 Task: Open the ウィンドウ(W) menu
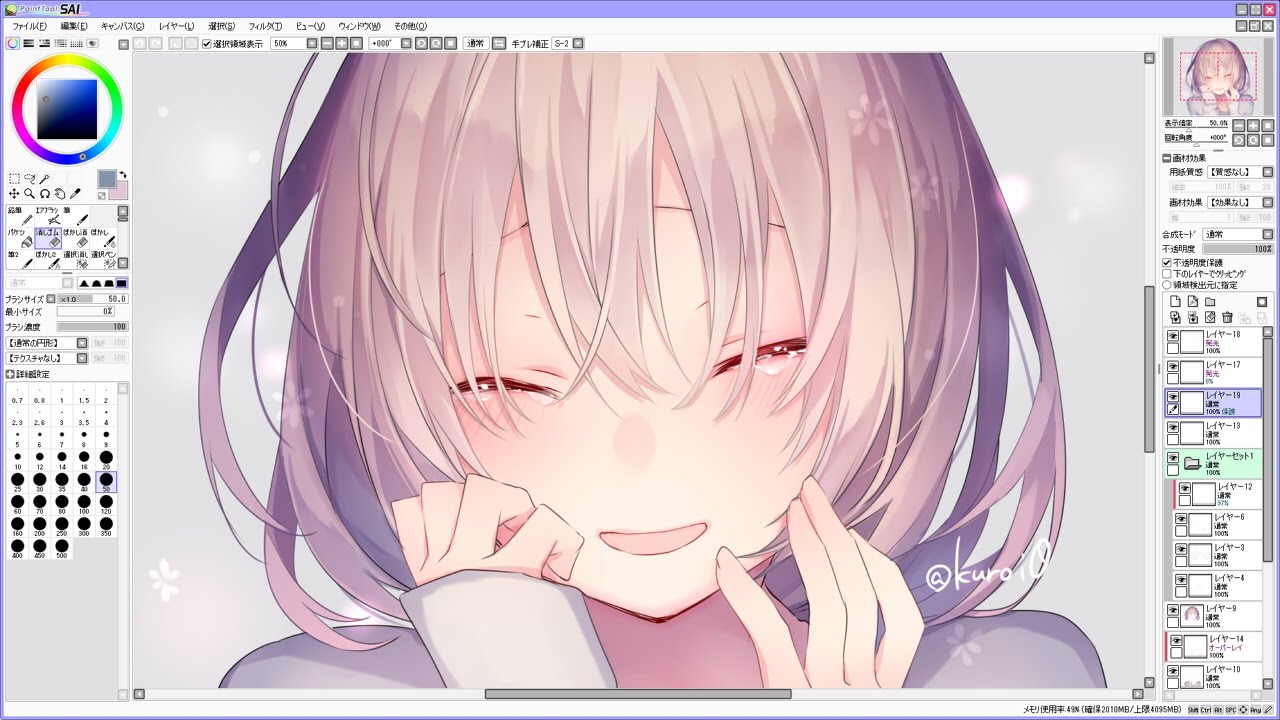[359, 26]
